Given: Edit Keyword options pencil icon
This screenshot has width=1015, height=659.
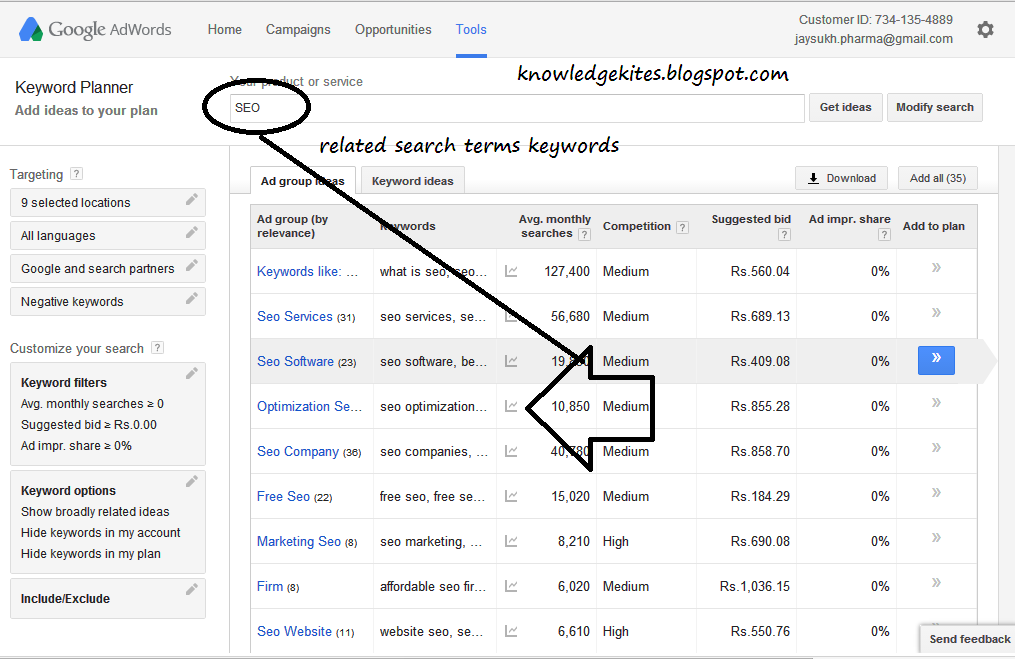Looking at the screenshot, I should pos(192,482).
